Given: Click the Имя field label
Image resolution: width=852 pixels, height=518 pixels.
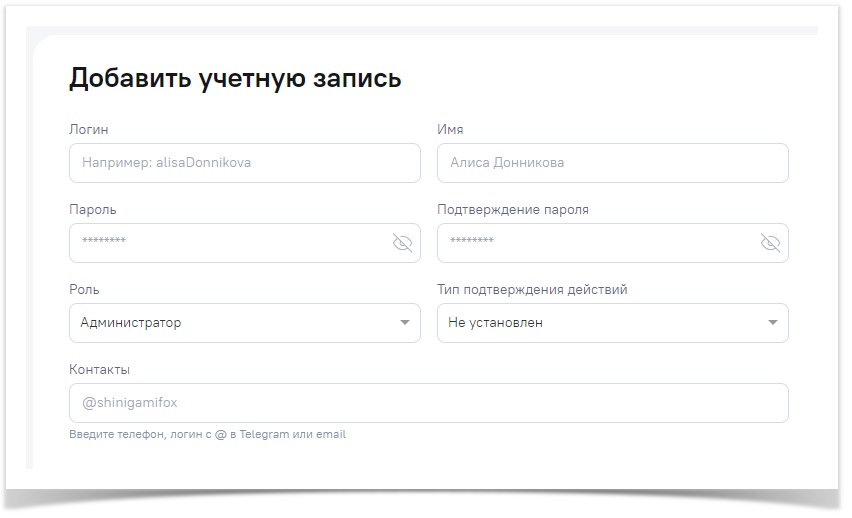Looking at the screenshot, I should click(450, 130).
